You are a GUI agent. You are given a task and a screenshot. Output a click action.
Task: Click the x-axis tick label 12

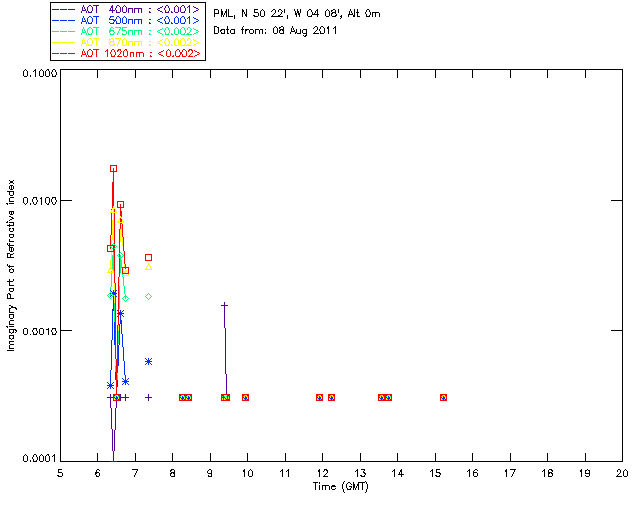(322, 473)
